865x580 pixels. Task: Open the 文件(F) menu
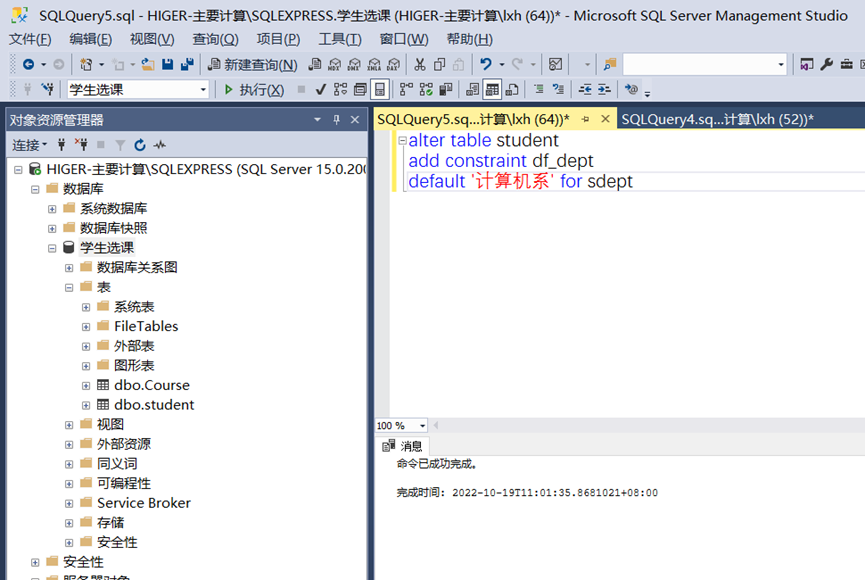coord(30,40)
